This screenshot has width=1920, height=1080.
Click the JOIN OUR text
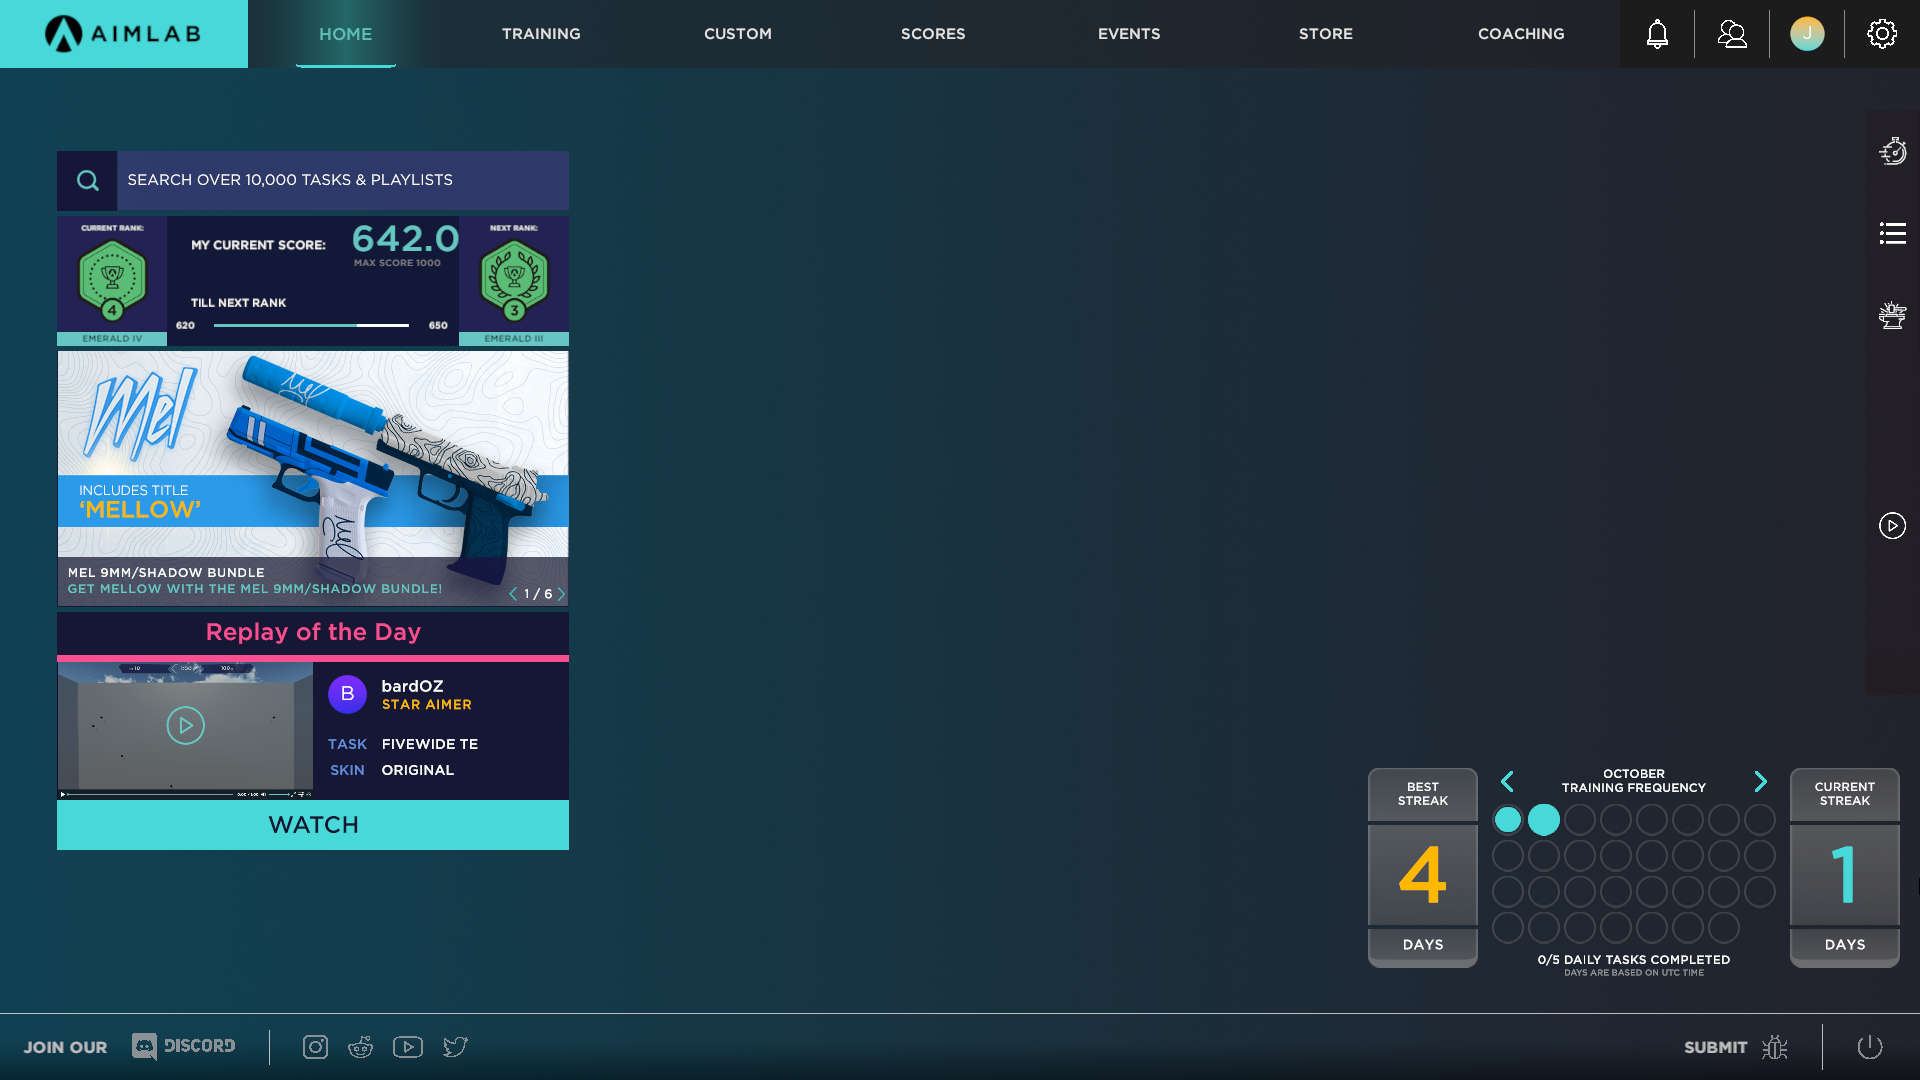click(65, 1047)
